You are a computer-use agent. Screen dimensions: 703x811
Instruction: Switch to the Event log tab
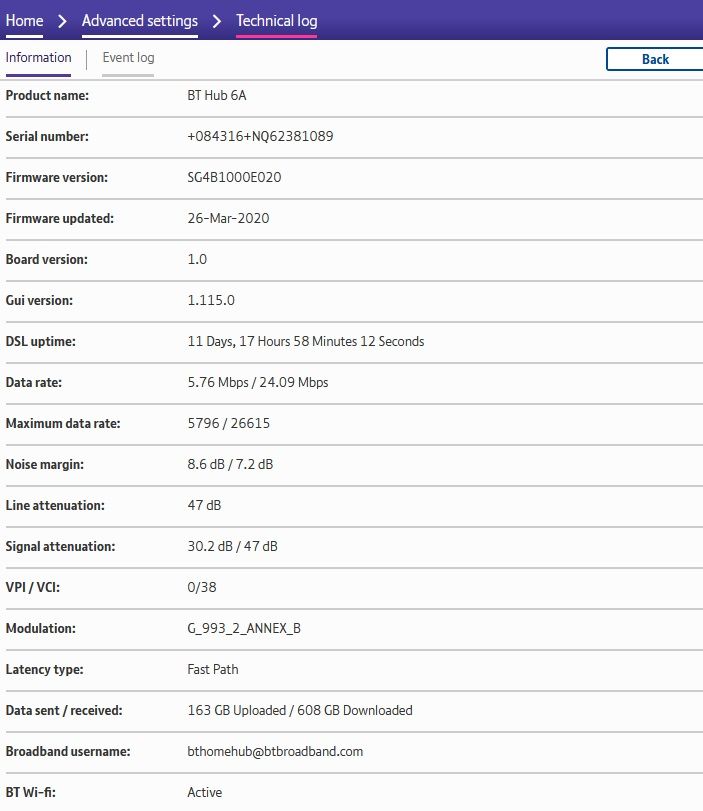[128, 58]
